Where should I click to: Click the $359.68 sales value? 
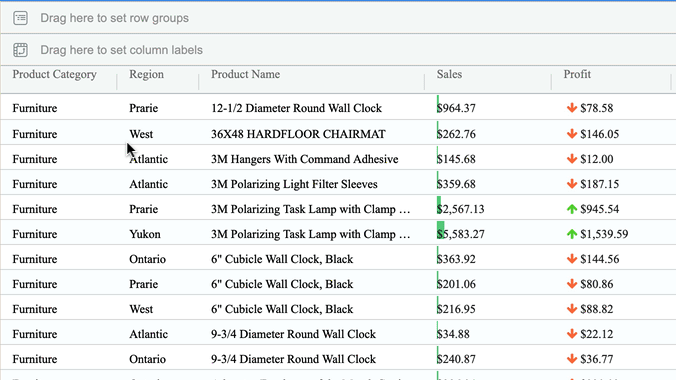coord(456,184)
